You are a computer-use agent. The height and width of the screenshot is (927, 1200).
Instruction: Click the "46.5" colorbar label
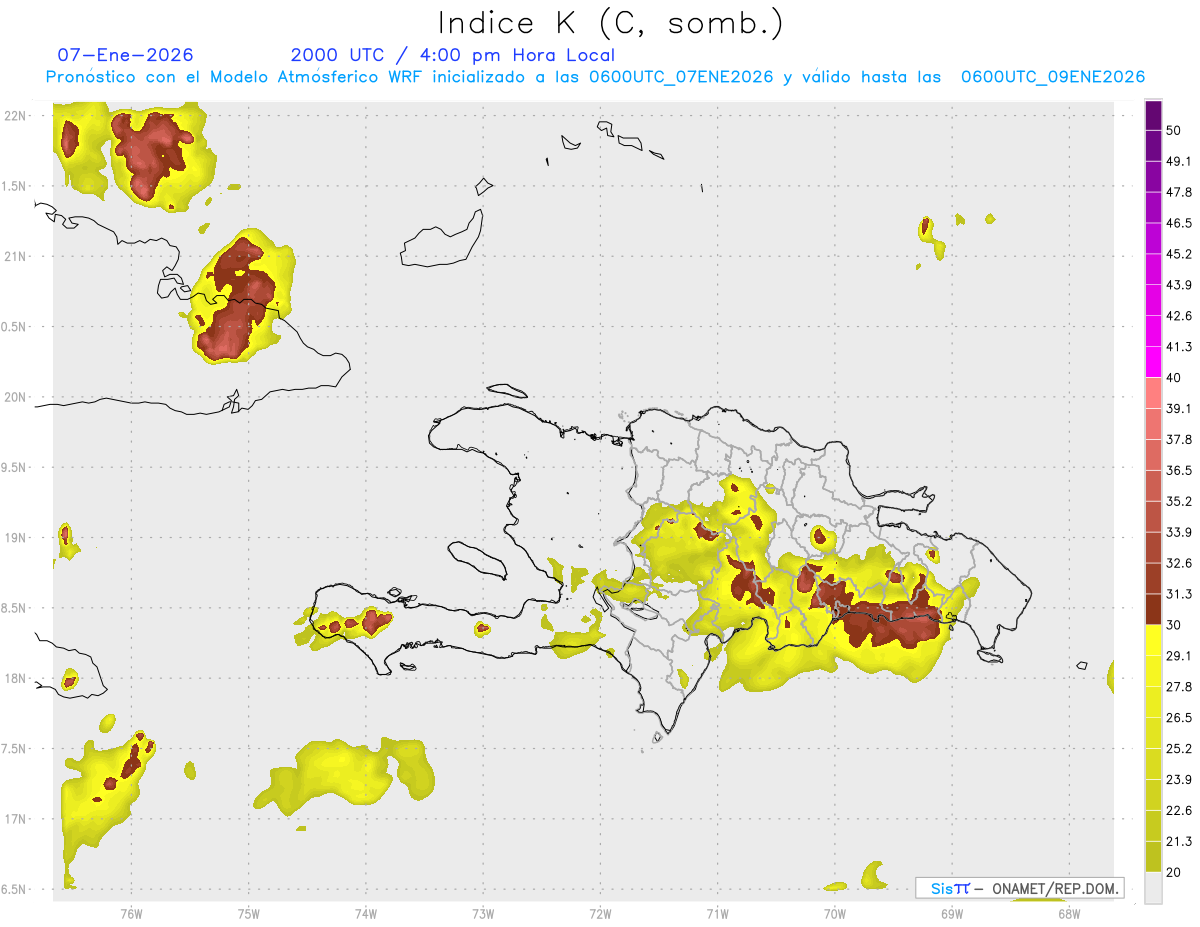coord(1179,223)
